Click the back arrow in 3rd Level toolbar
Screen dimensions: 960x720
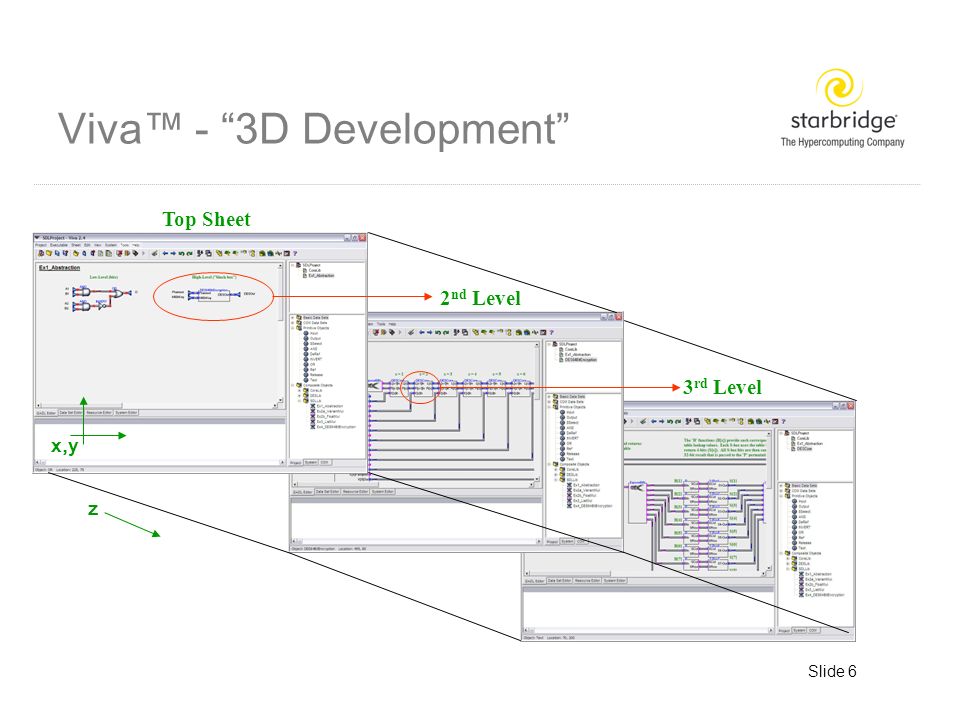654,421
